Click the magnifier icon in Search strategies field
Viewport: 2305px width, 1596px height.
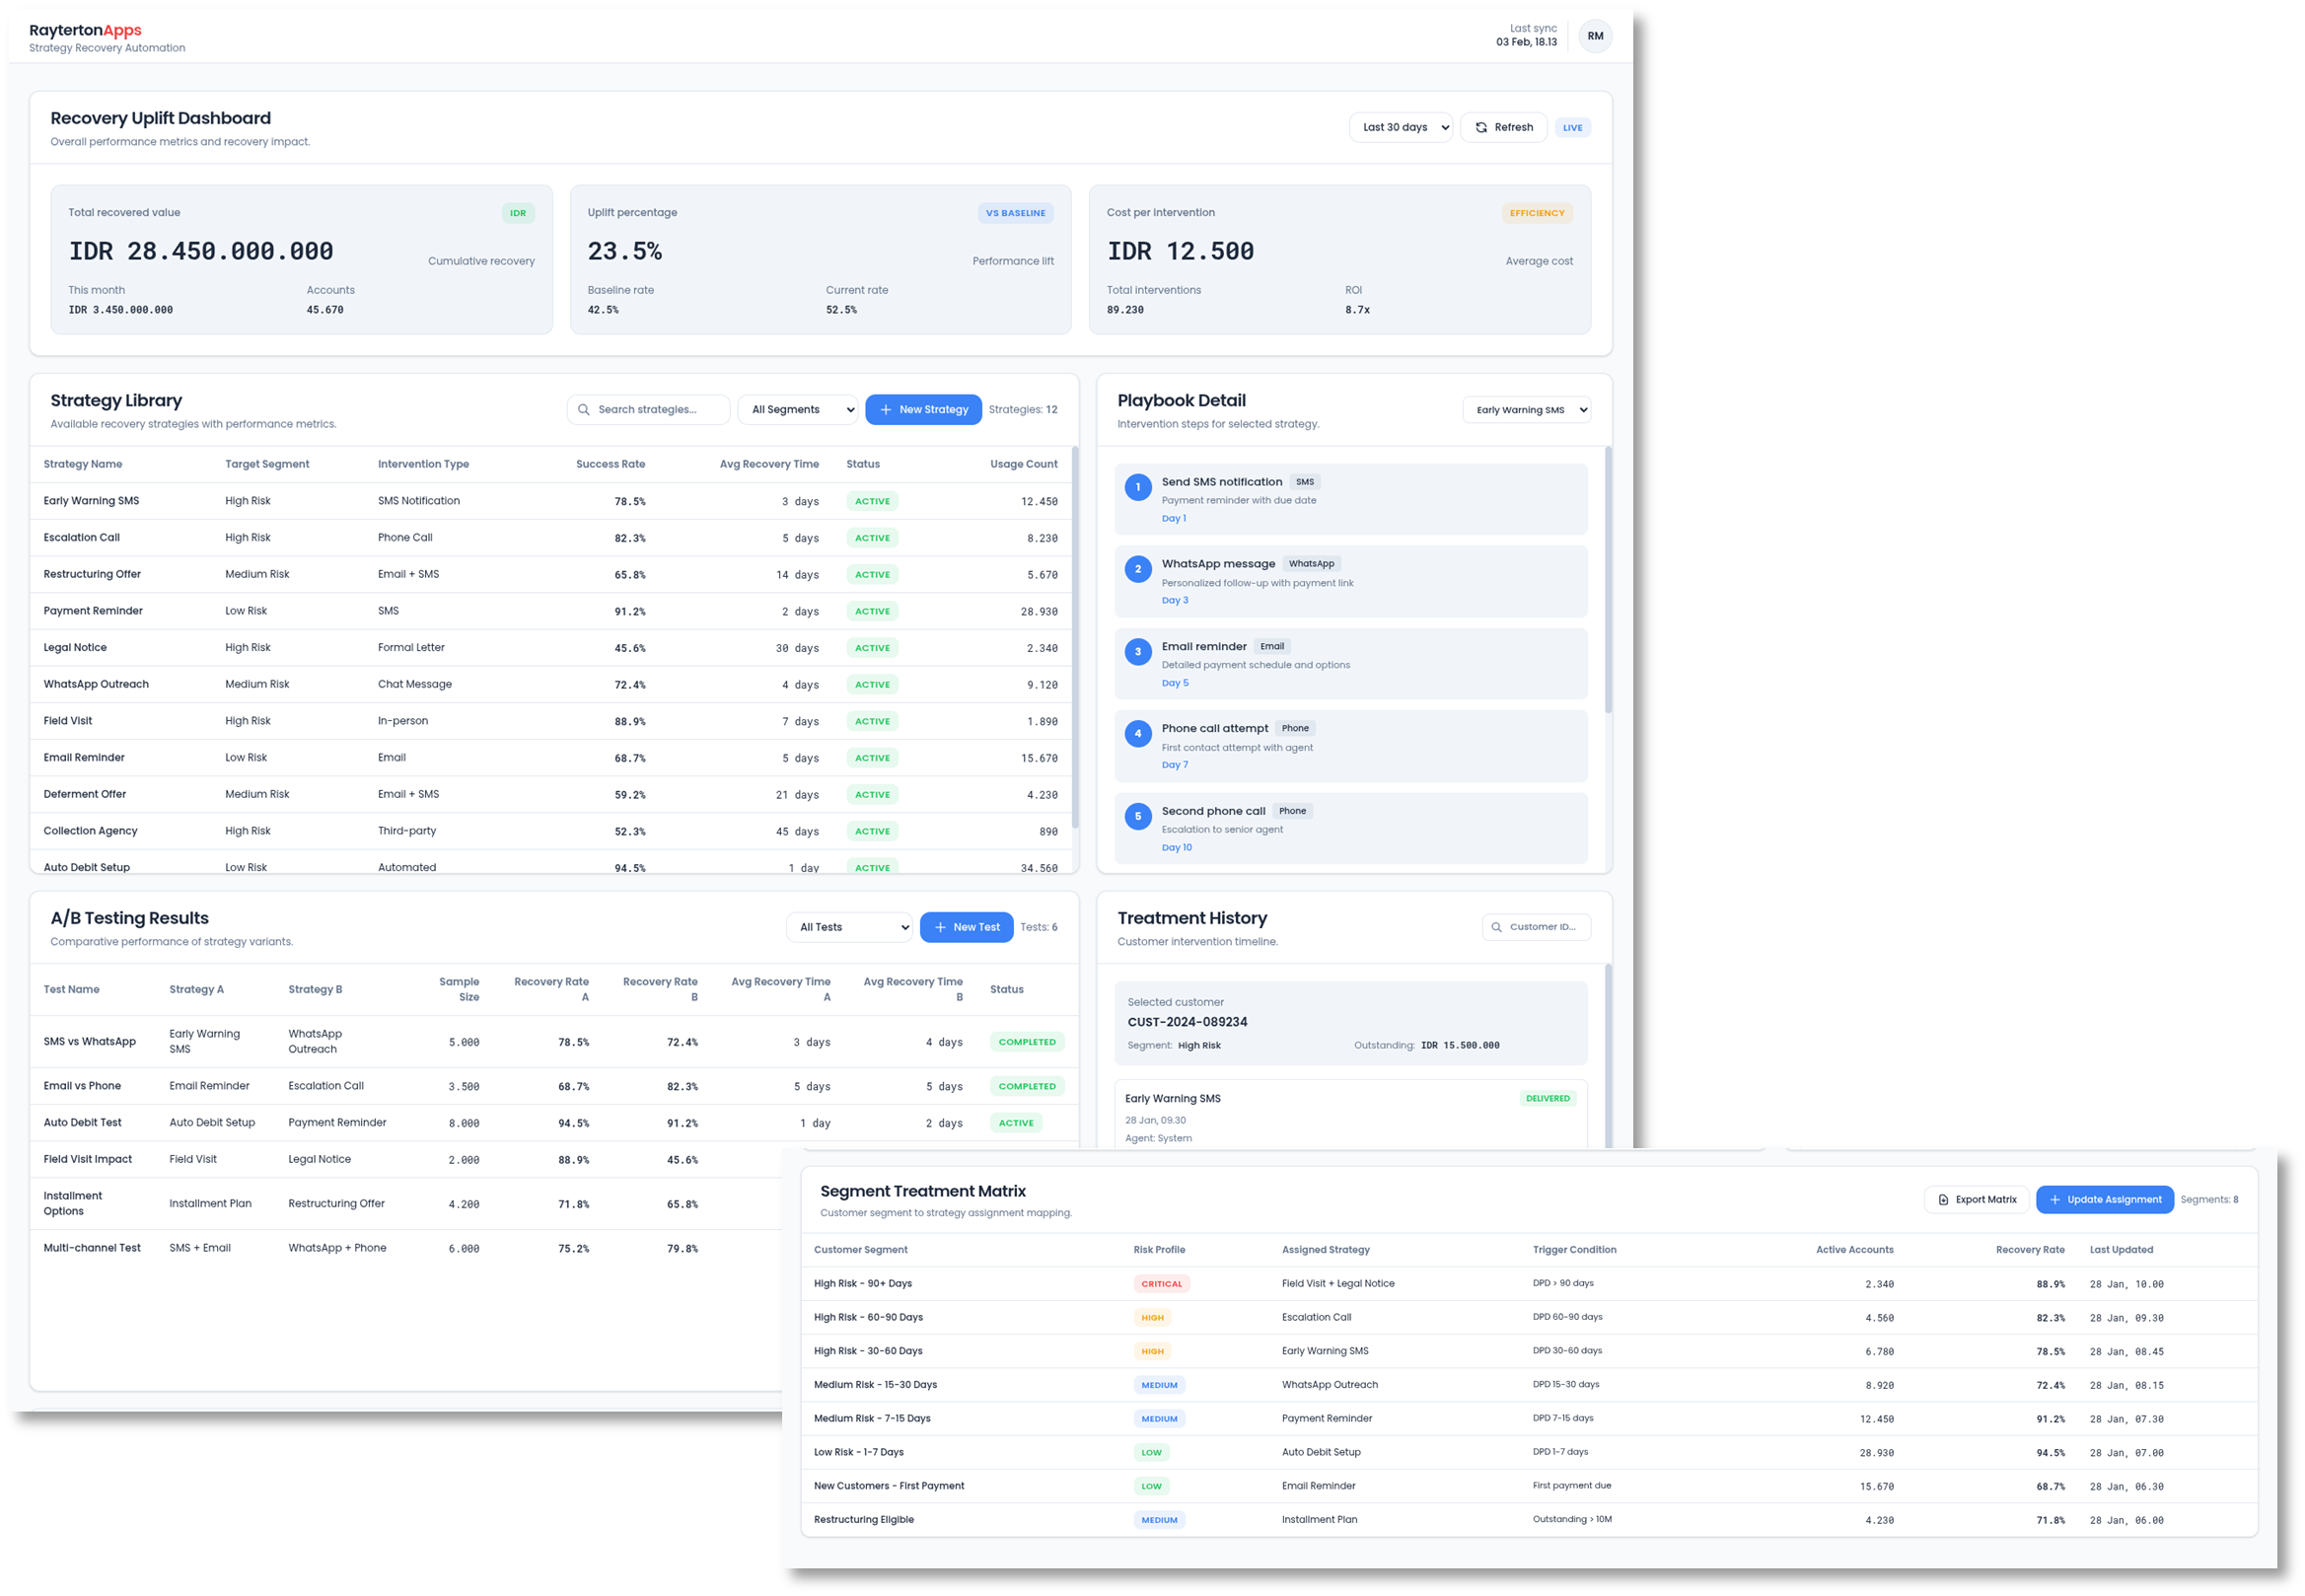583,409
